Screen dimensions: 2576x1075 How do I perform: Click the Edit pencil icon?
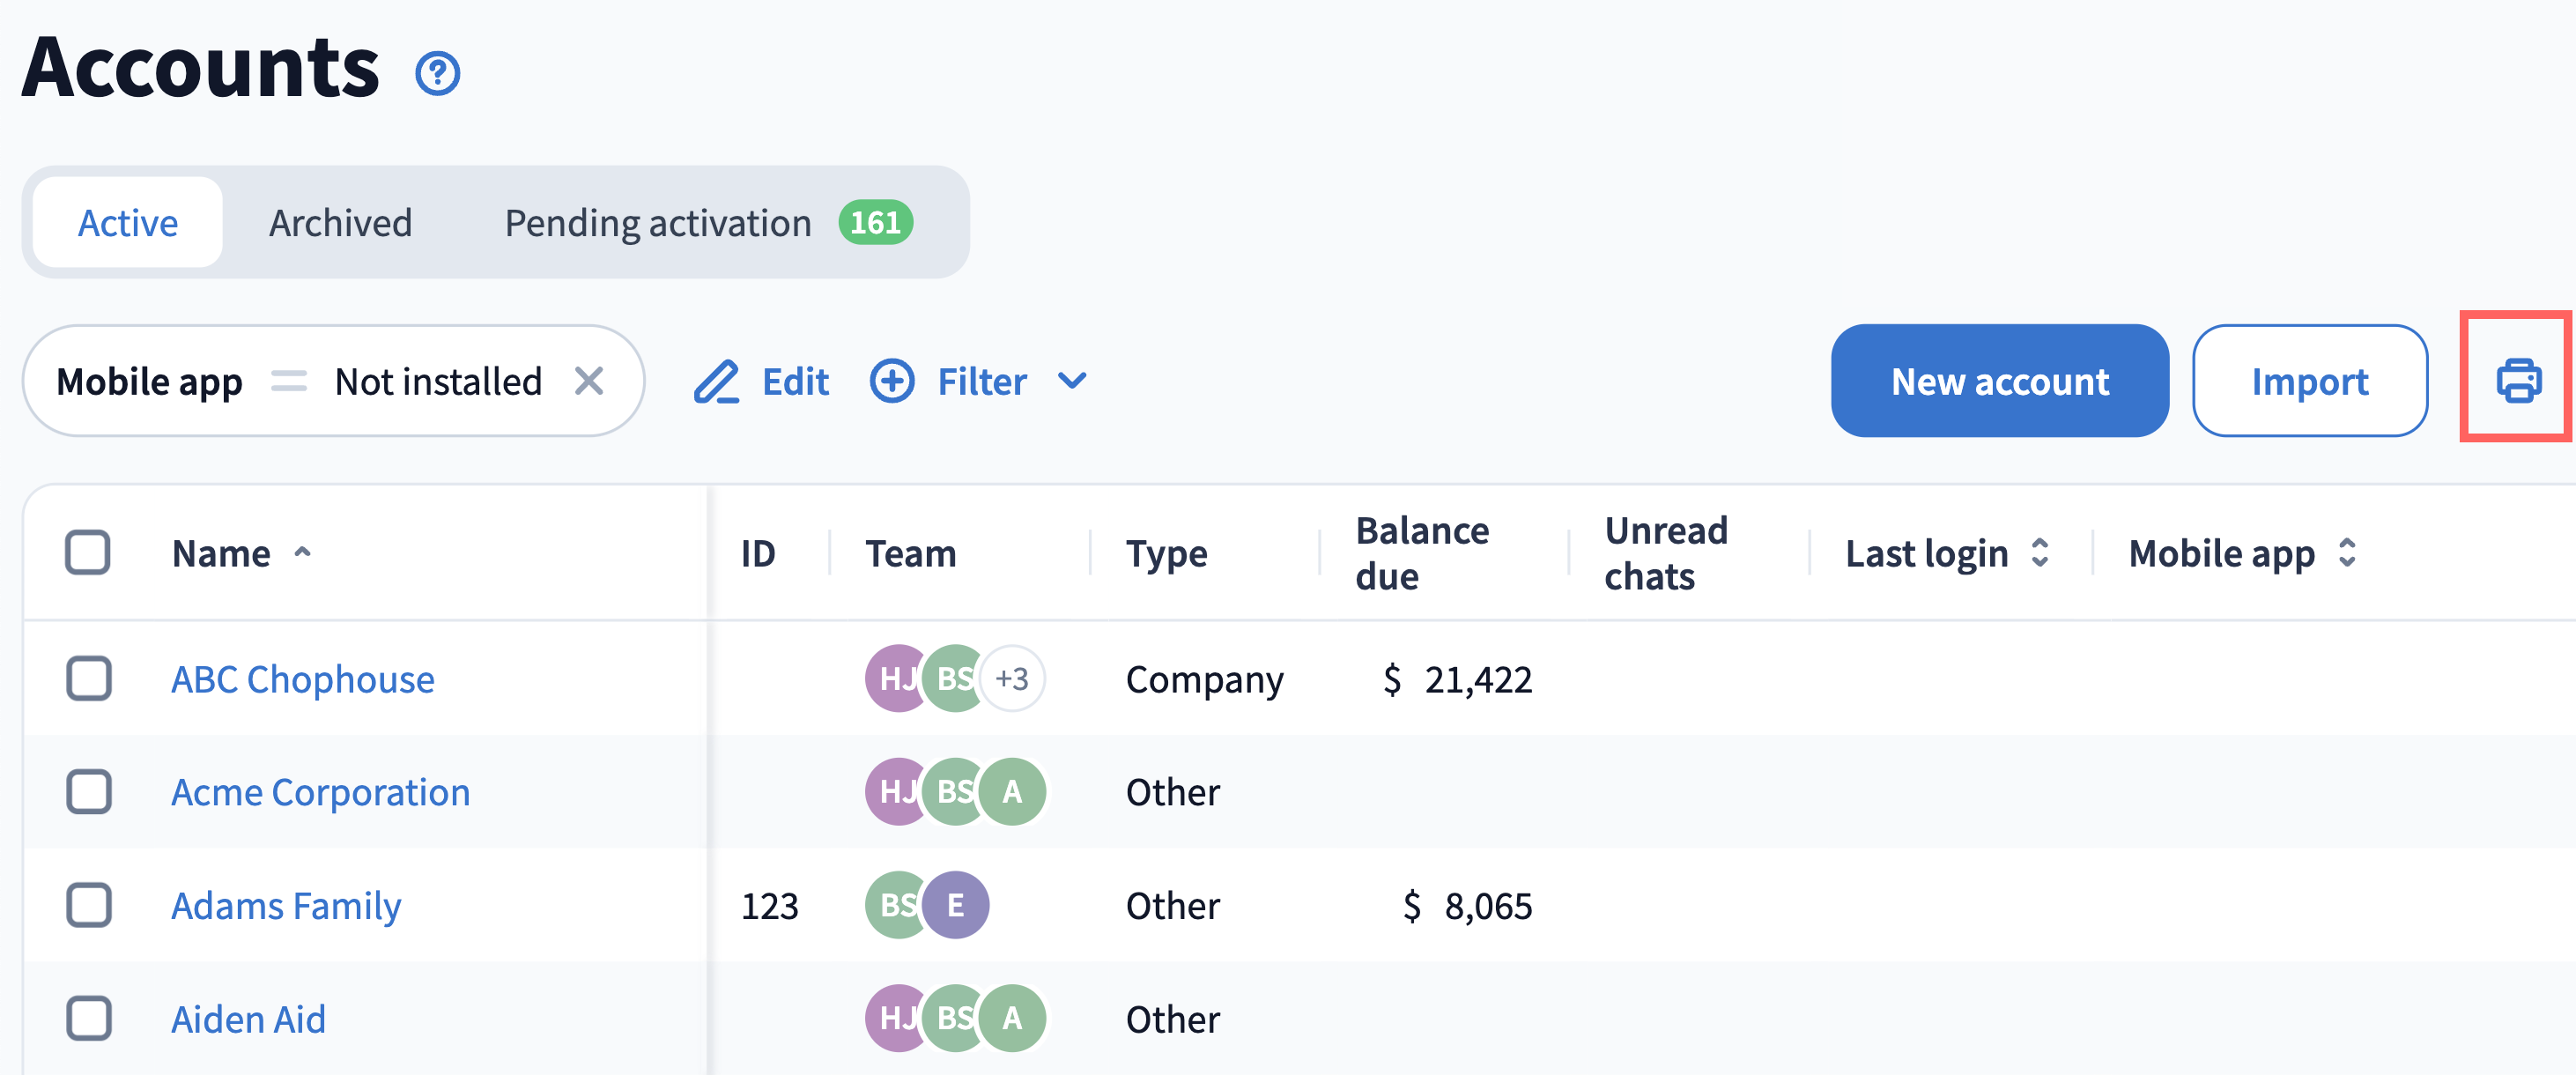point(716,381)
